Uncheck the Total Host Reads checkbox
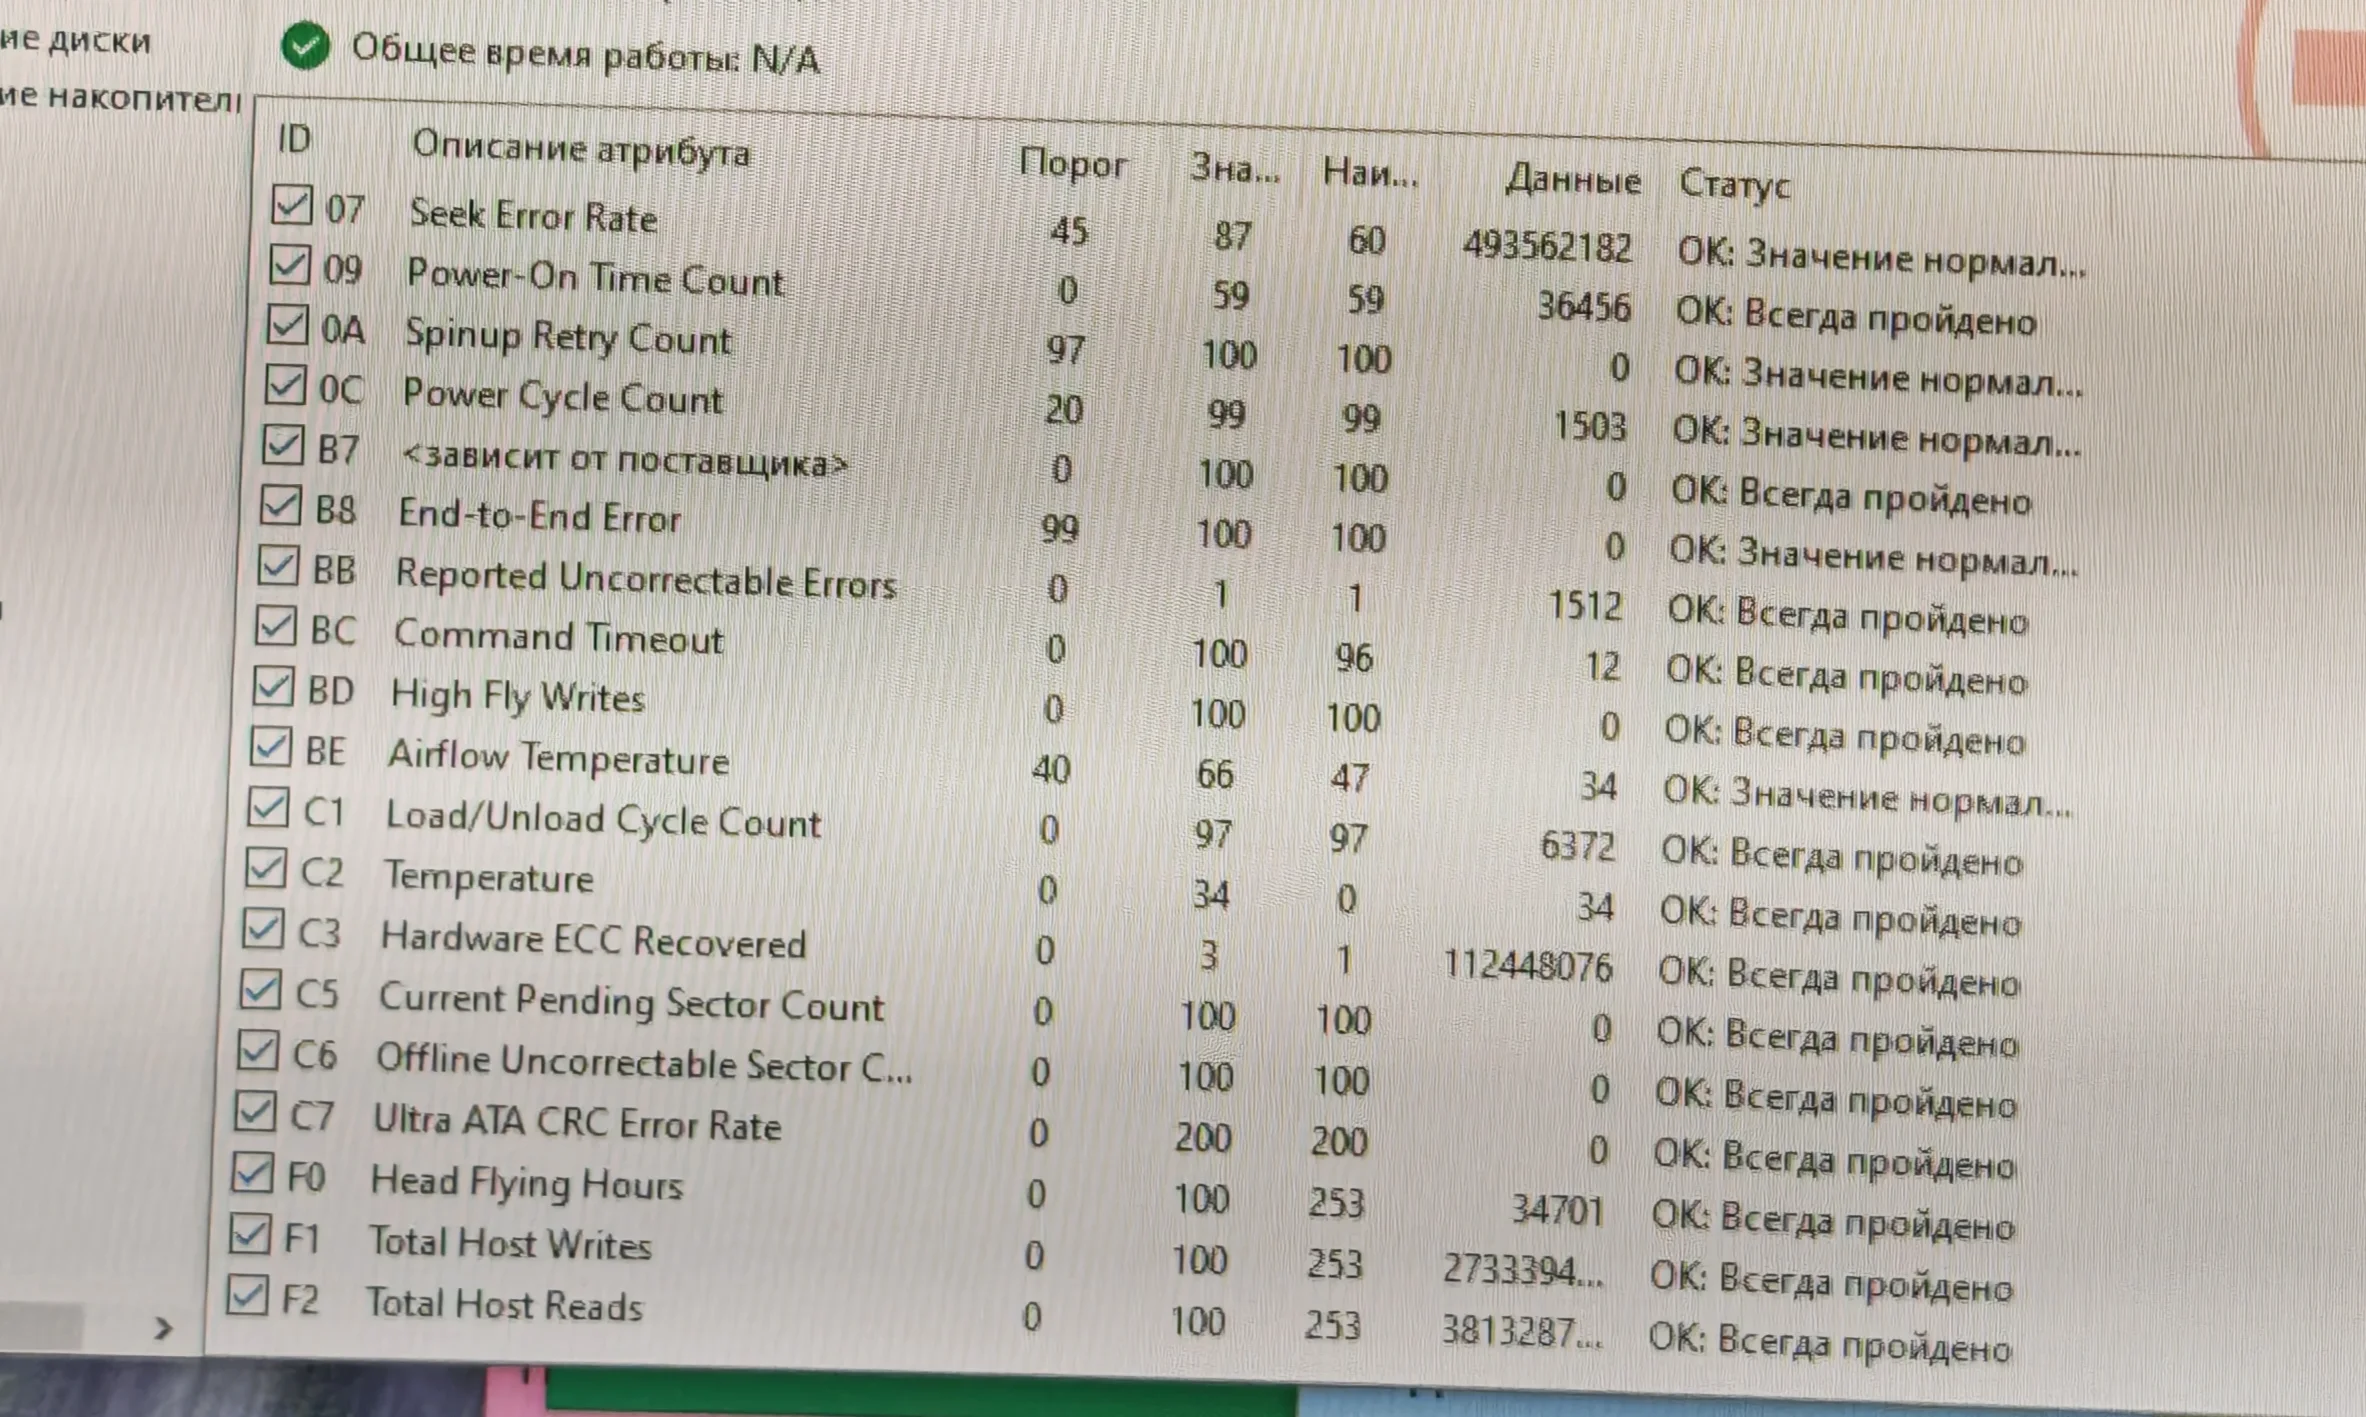Viewport: 2366px width, 1417px height. point(246,1296)
